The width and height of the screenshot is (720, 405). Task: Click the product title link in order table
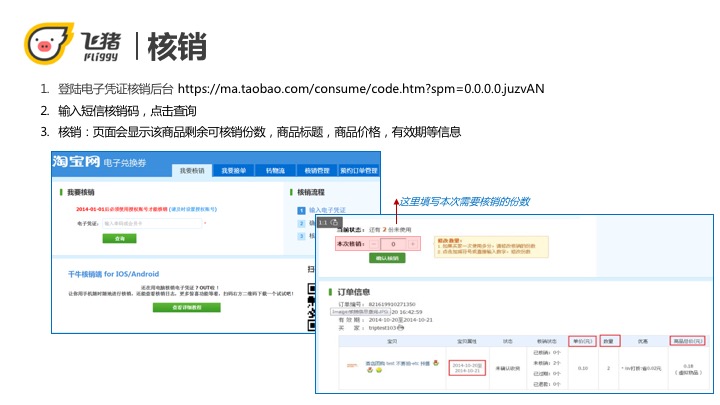(398, 363)
